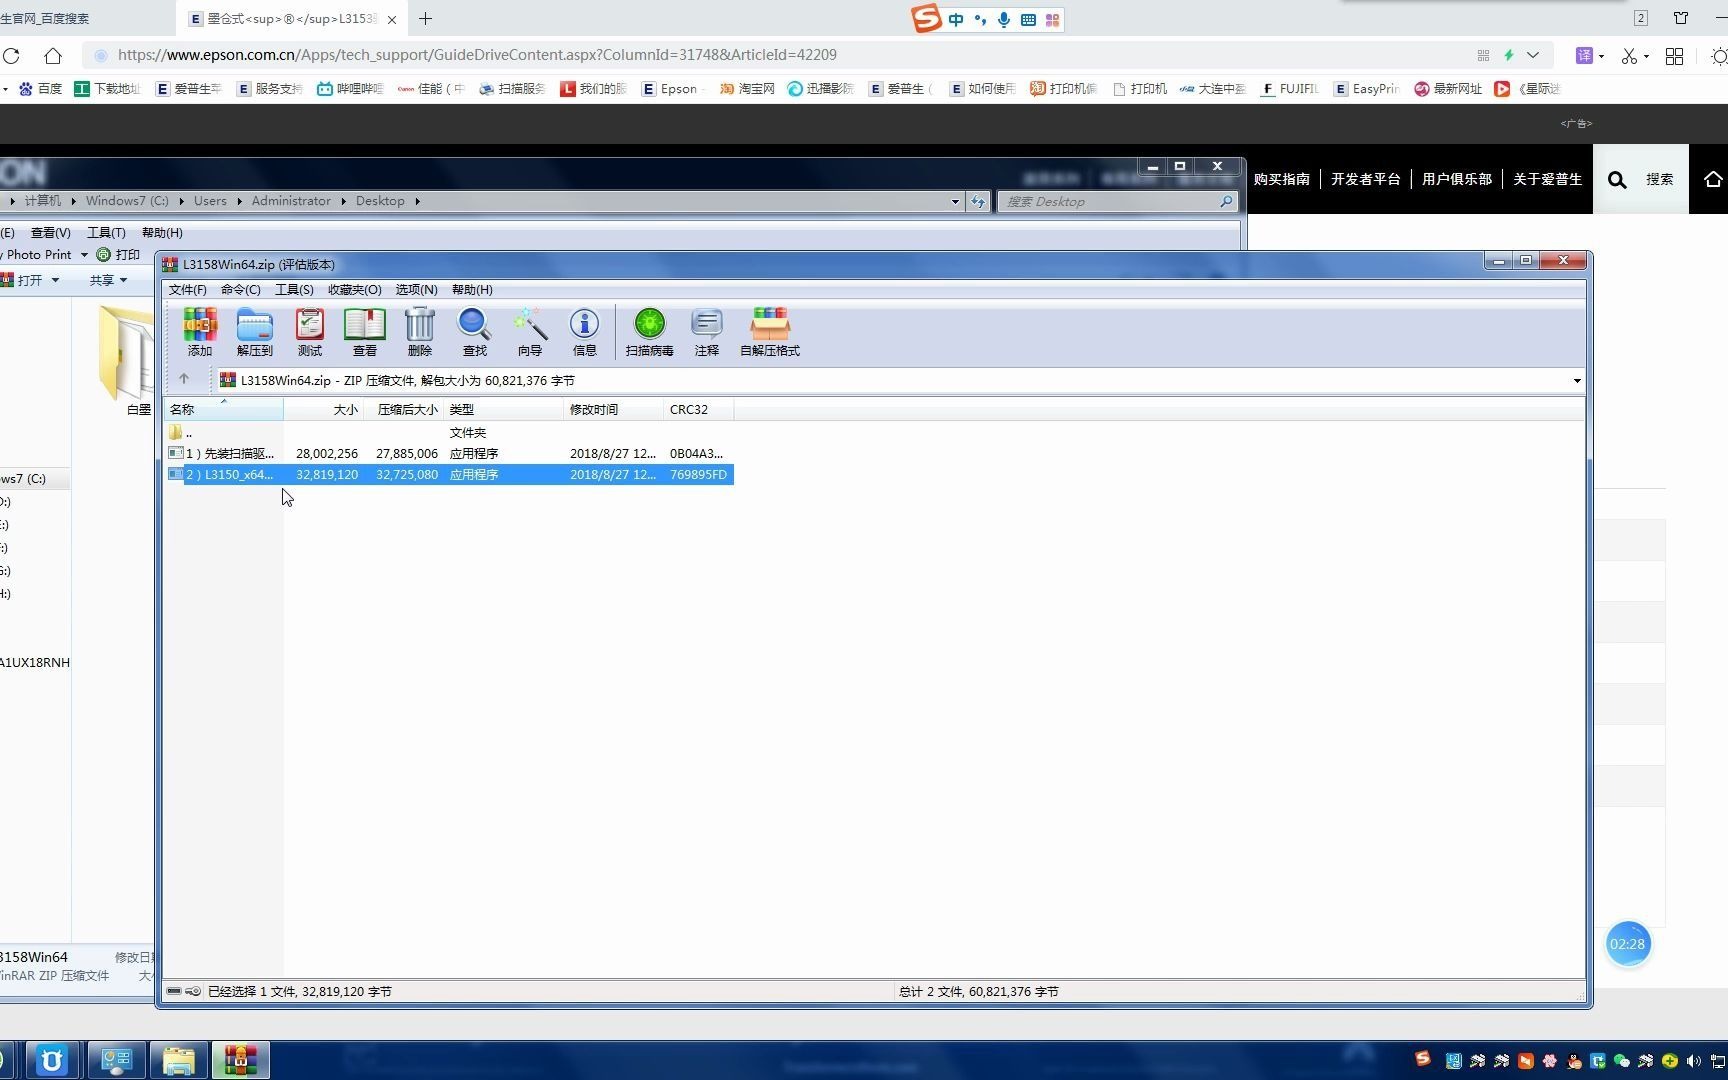Open the Favorites (收藏夹) menu in WinRAR
1728x1080 pixels.
tap(355, 290)
